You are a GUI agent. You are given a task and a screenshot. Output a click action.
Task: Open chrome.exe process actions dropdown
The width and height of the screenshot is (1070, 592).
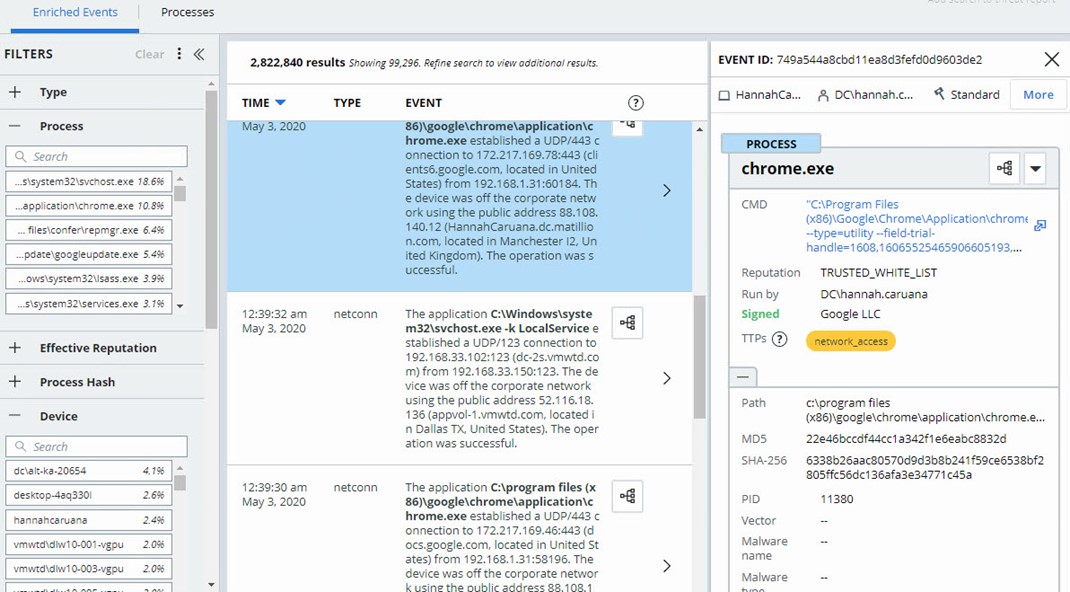click(1035, 168)
